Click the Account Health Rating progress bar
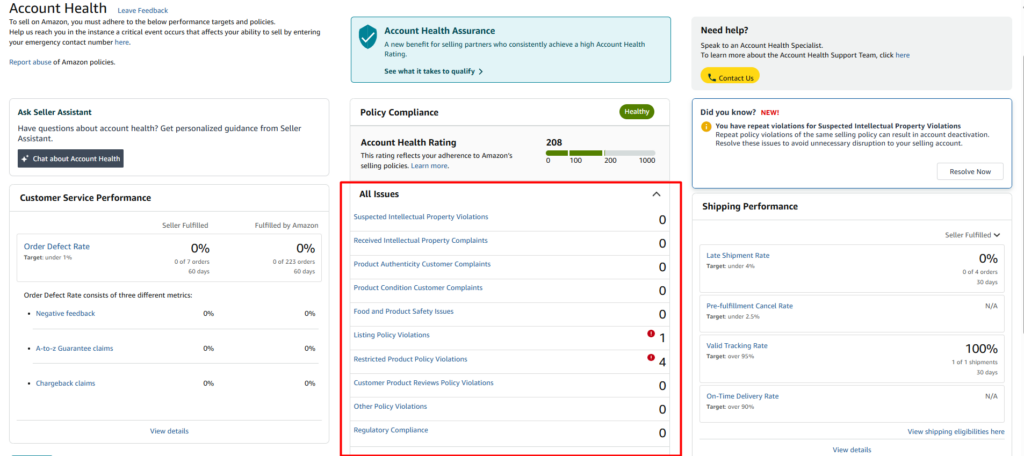The width and height of the screenshot is (1024, 456). tap(600, 153)
